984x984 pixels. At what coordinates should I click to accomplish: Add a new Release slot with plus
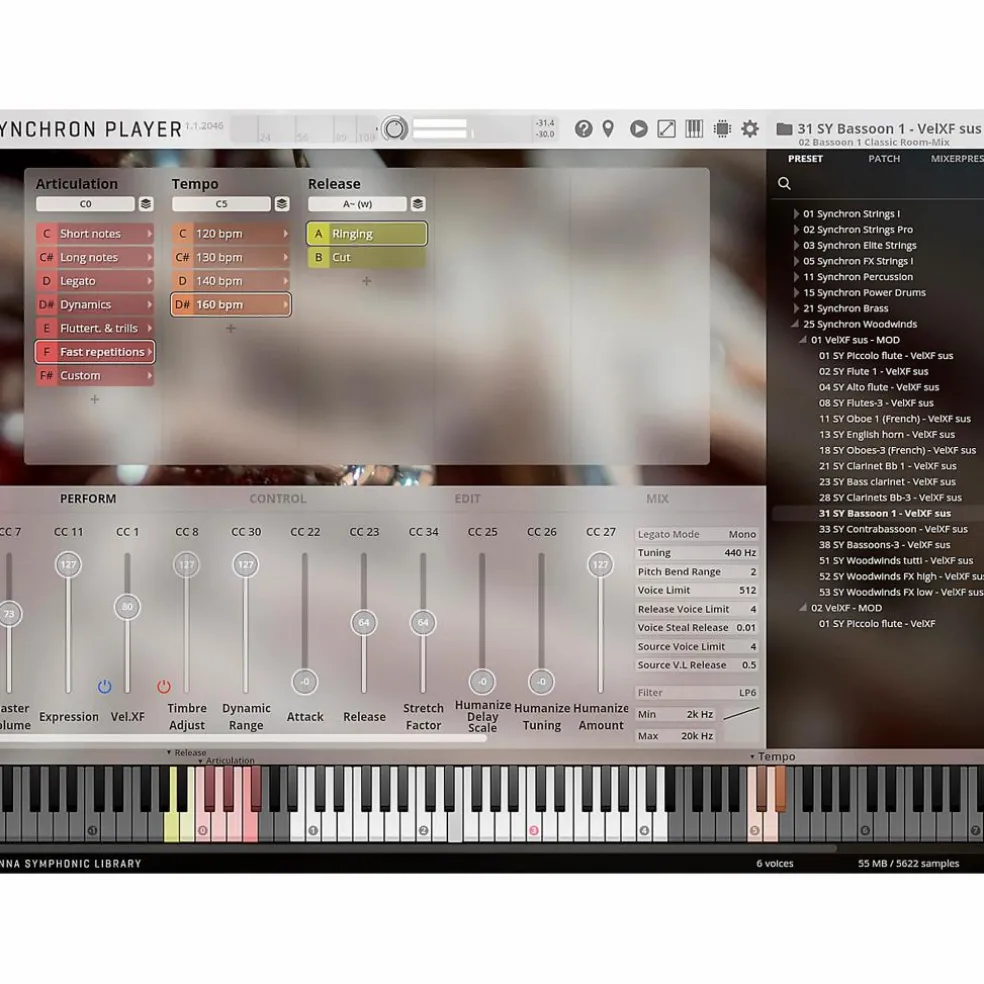(x=367, y=281)
